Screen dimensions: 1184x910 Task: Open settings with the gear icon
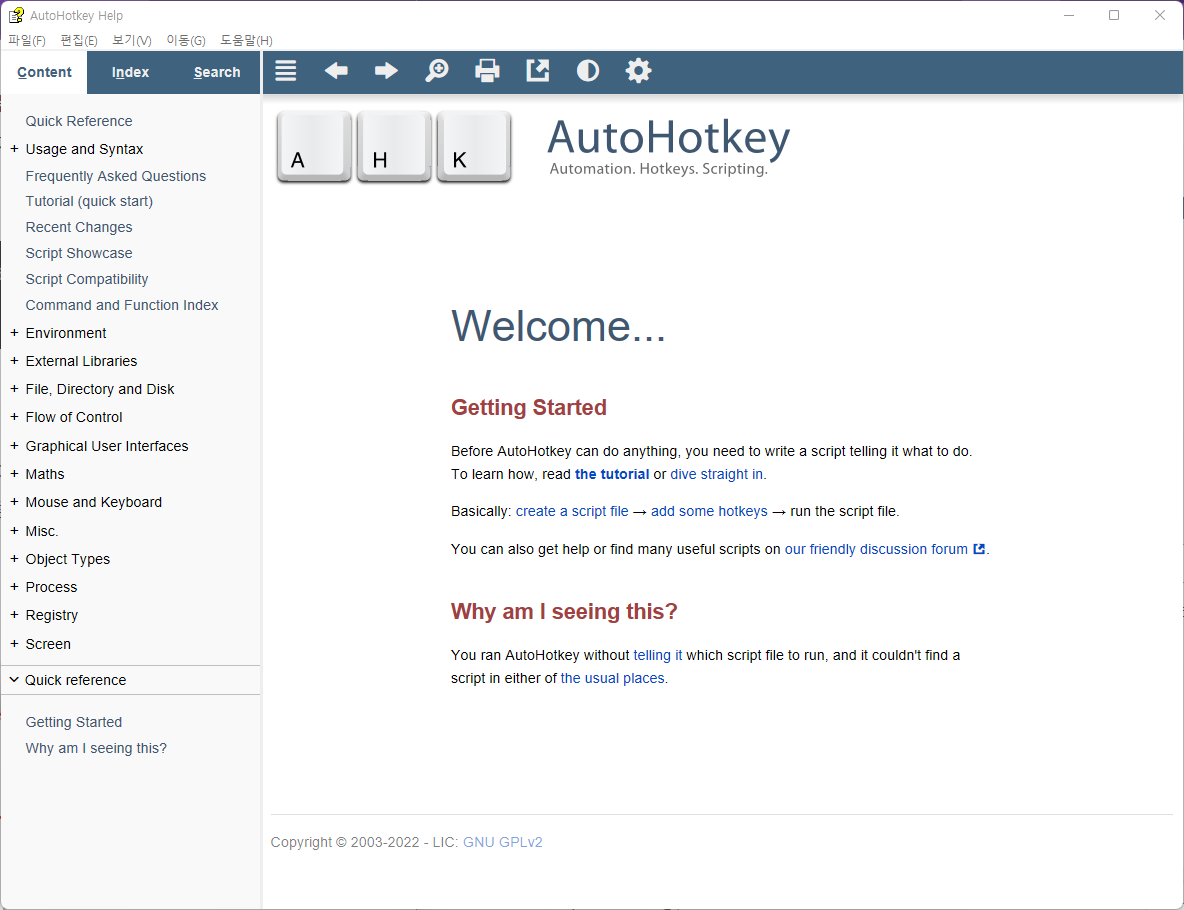[638, 71]
